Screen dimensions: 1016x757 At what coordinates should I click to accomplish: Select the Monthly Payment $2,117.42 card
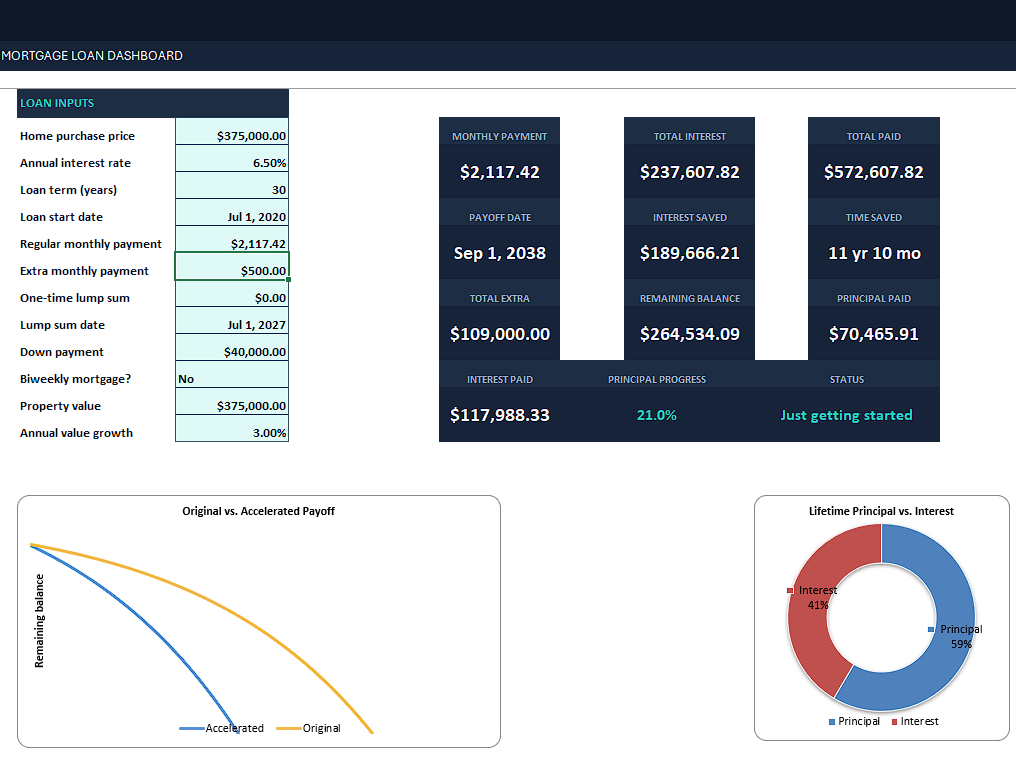[500, 157]
